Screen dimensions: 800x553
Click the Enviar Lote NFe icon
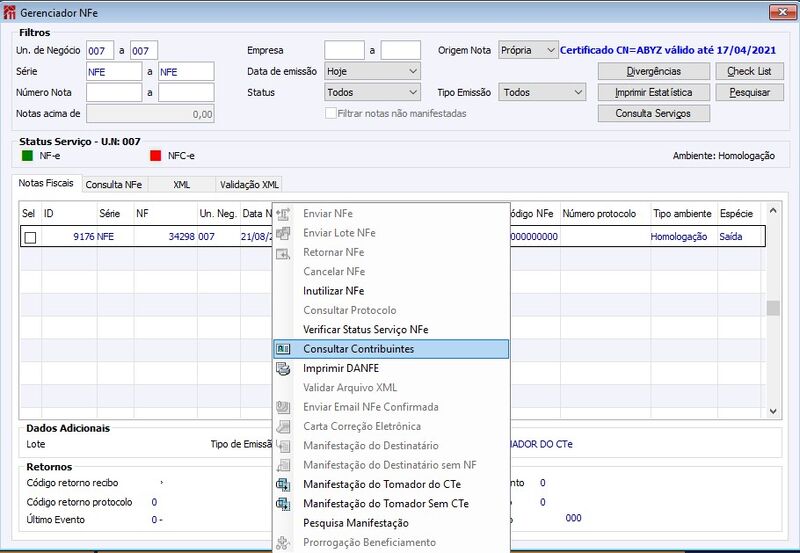point(283,233)
